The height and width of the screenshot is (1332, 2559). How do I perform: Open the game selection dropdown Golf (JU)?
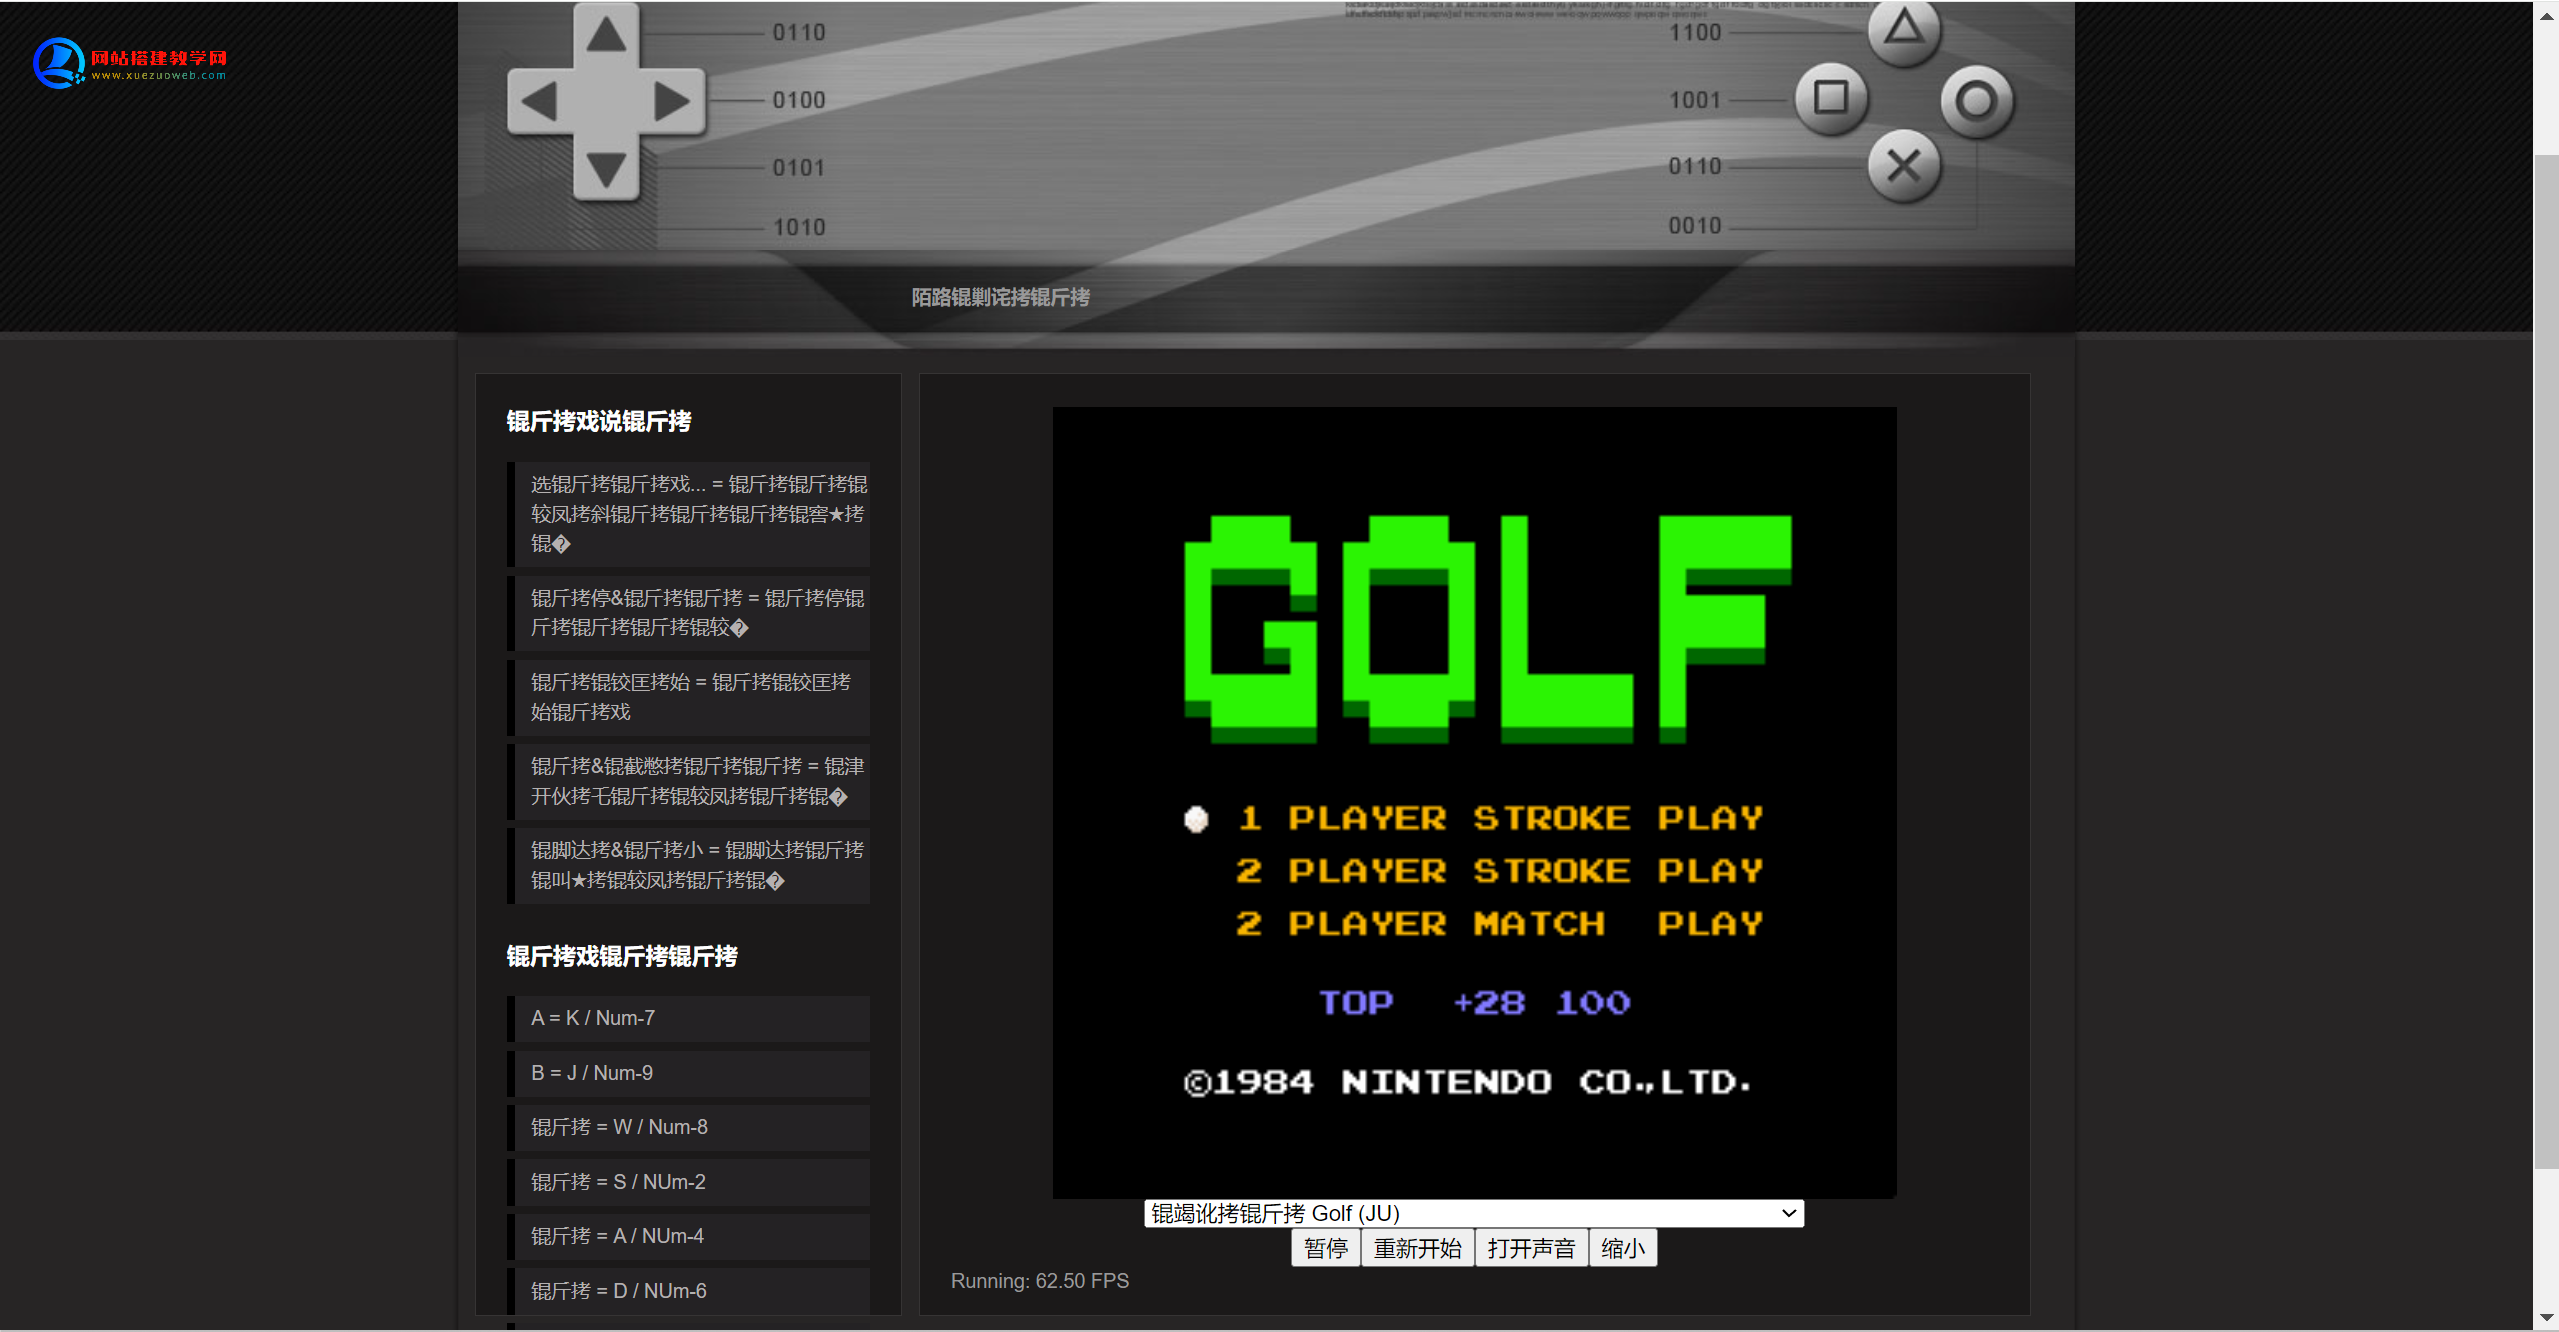point(1474,1213)
